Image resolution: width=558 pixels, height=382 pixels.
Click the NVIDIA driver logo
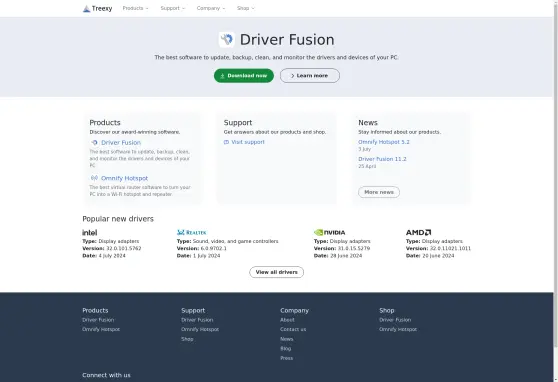(330, 232)
